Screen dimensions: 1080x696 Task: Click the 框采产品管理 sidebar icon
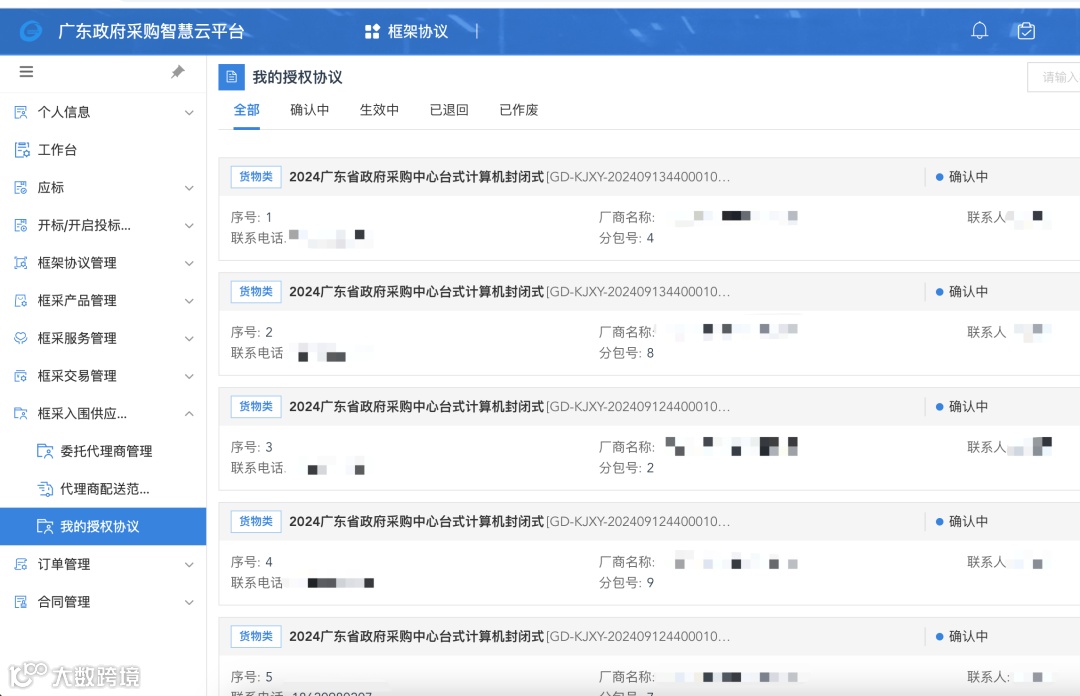(21, 300)
